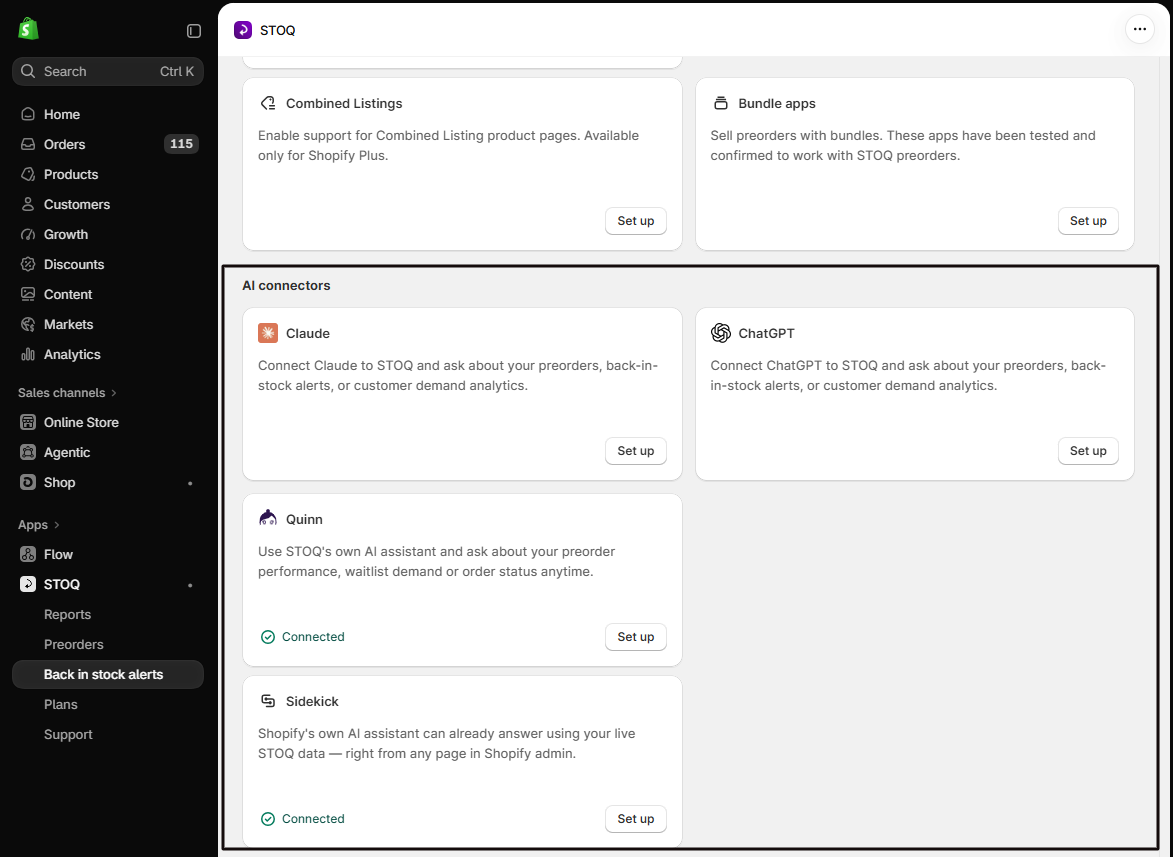The image size is (1173, 857).
Task: Click the STOQ app icon in sidebar
Action: click(x=28, y=584)
